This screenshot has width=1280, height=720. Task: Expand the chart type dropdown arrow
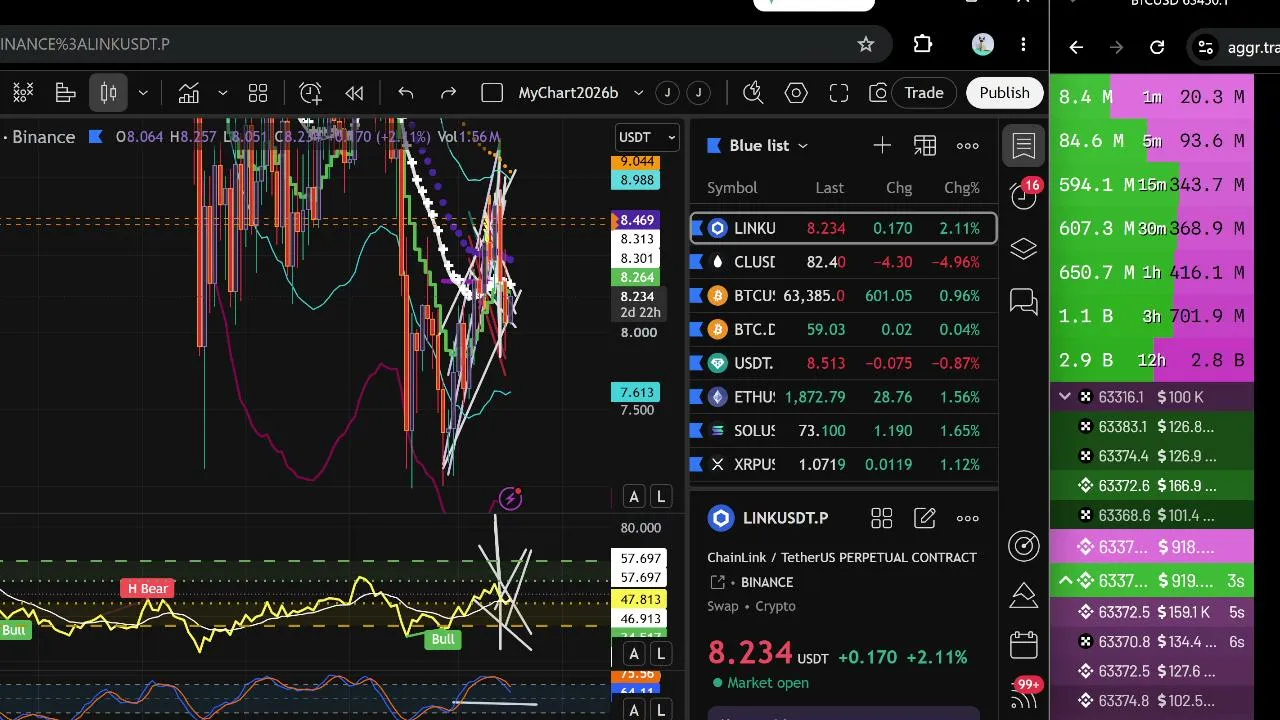[143, 93]
